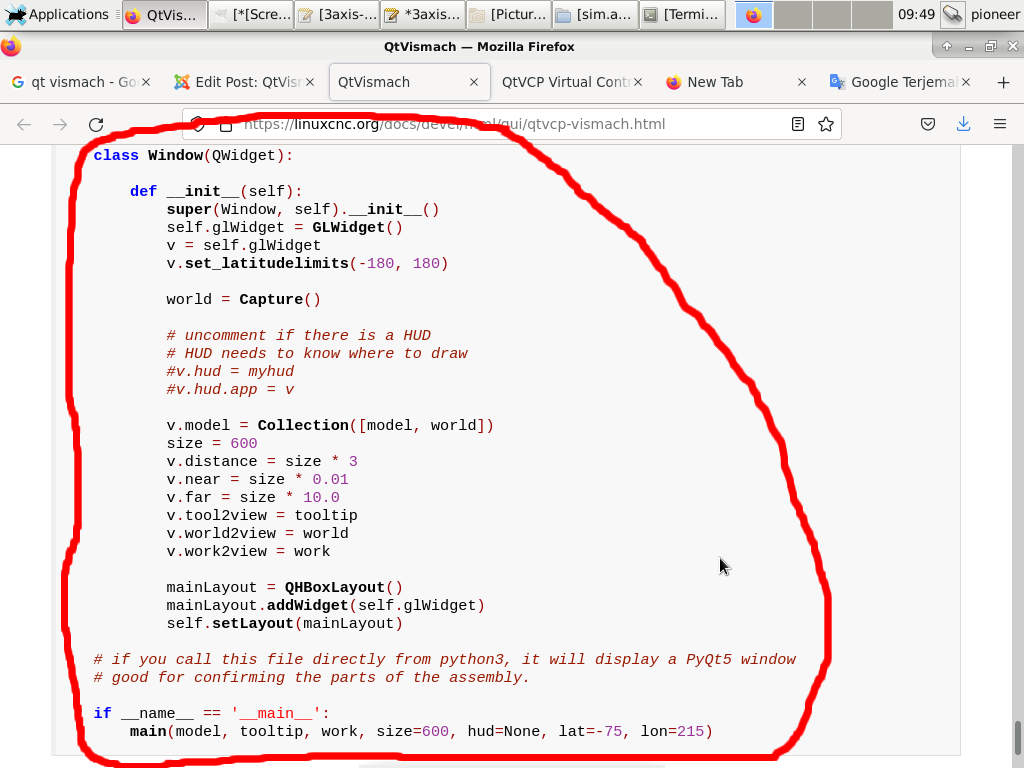
Task: Bookmark this page with star icon
Action: [825, 124]
